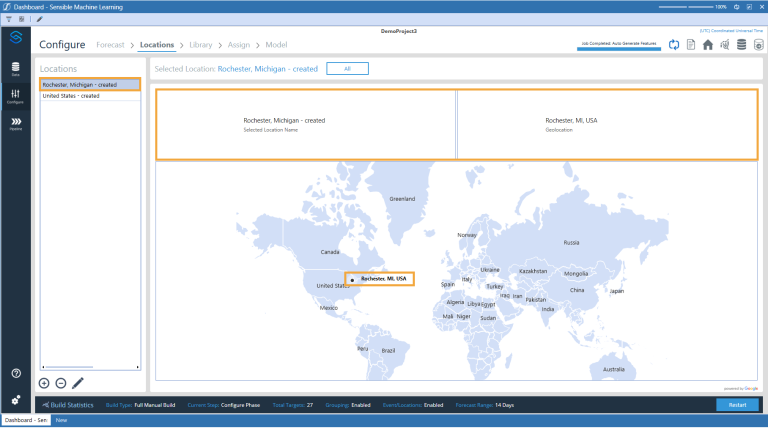Click the add location plus icon
Viewport: 768px width, 428px height.
[x=44, y=383]
